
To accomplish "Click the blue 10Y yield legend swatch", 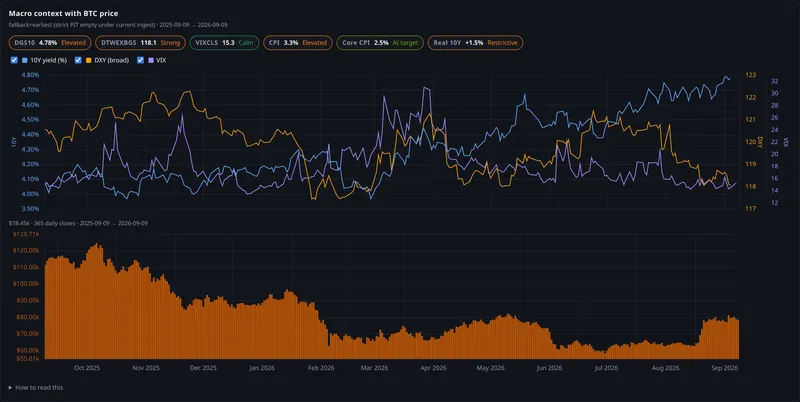I will pos(24,60).
